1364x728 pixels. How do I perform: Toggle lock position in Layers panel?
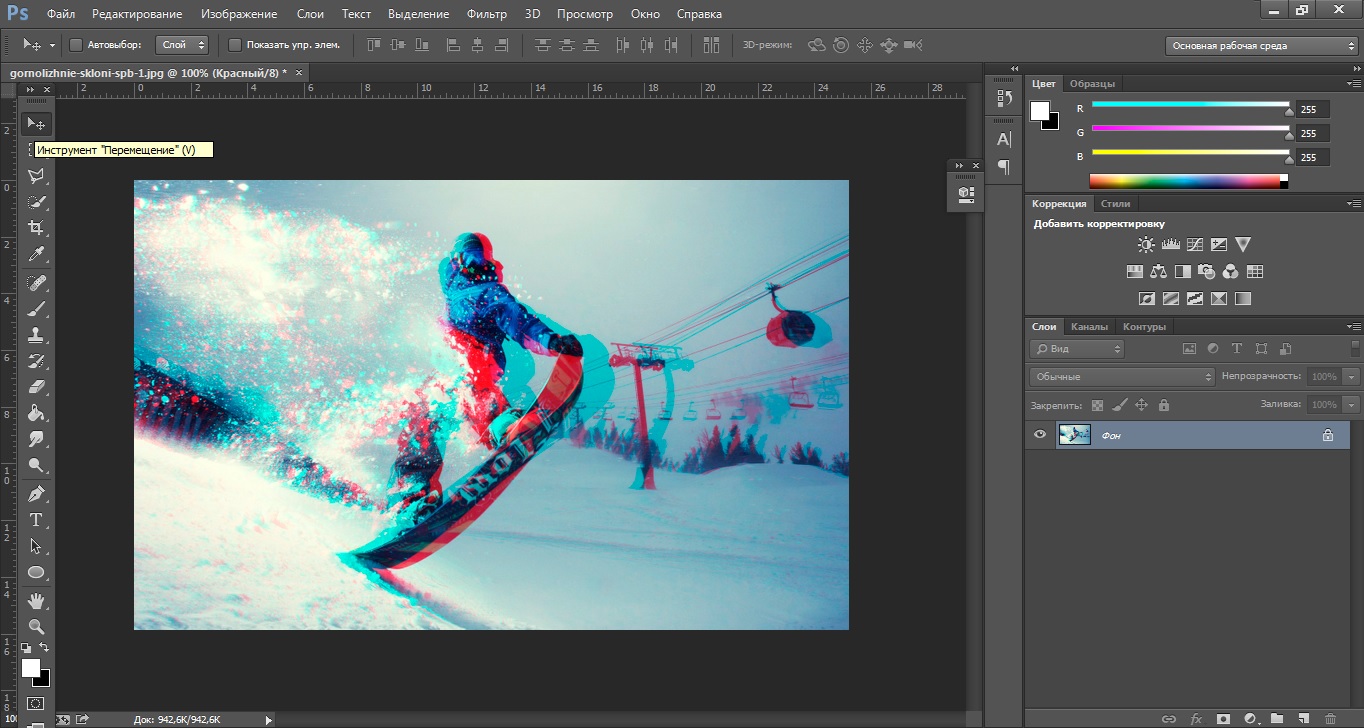click(x=1141, y=405)
